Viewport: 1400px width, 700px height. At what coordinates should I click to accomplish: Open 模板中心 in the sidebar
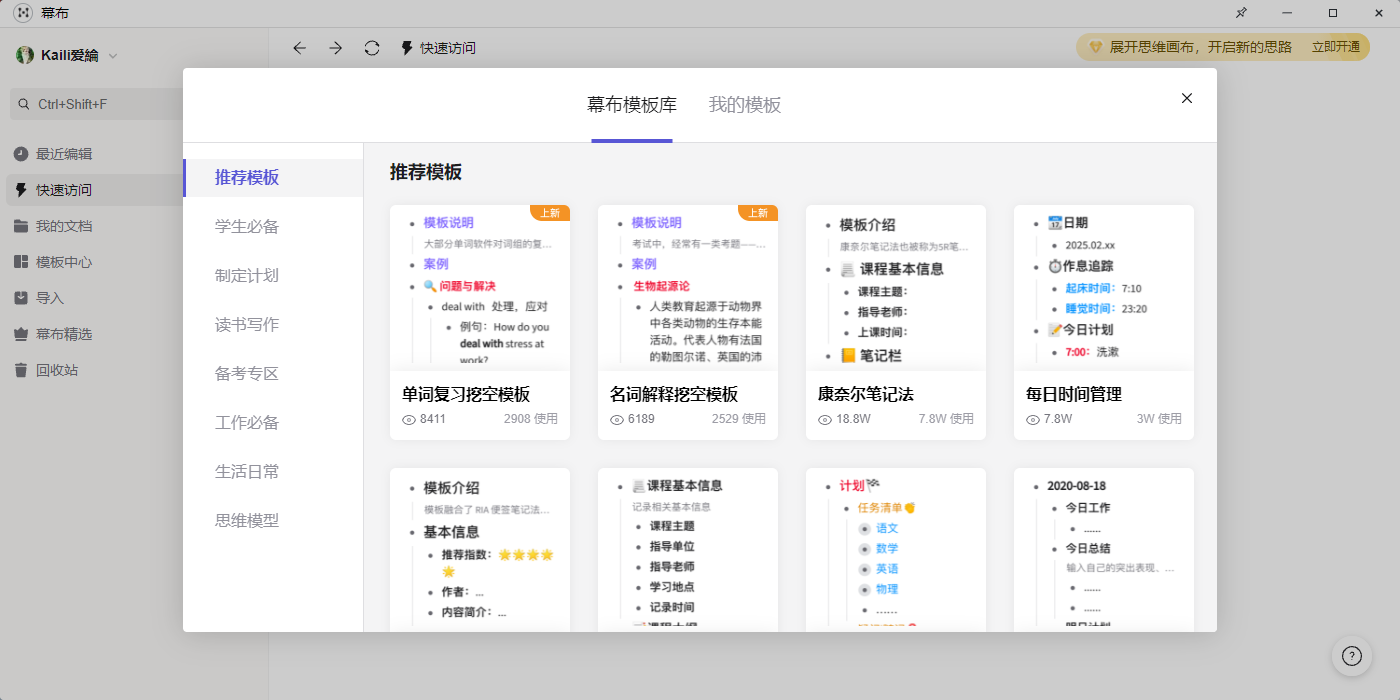point(63,262)
